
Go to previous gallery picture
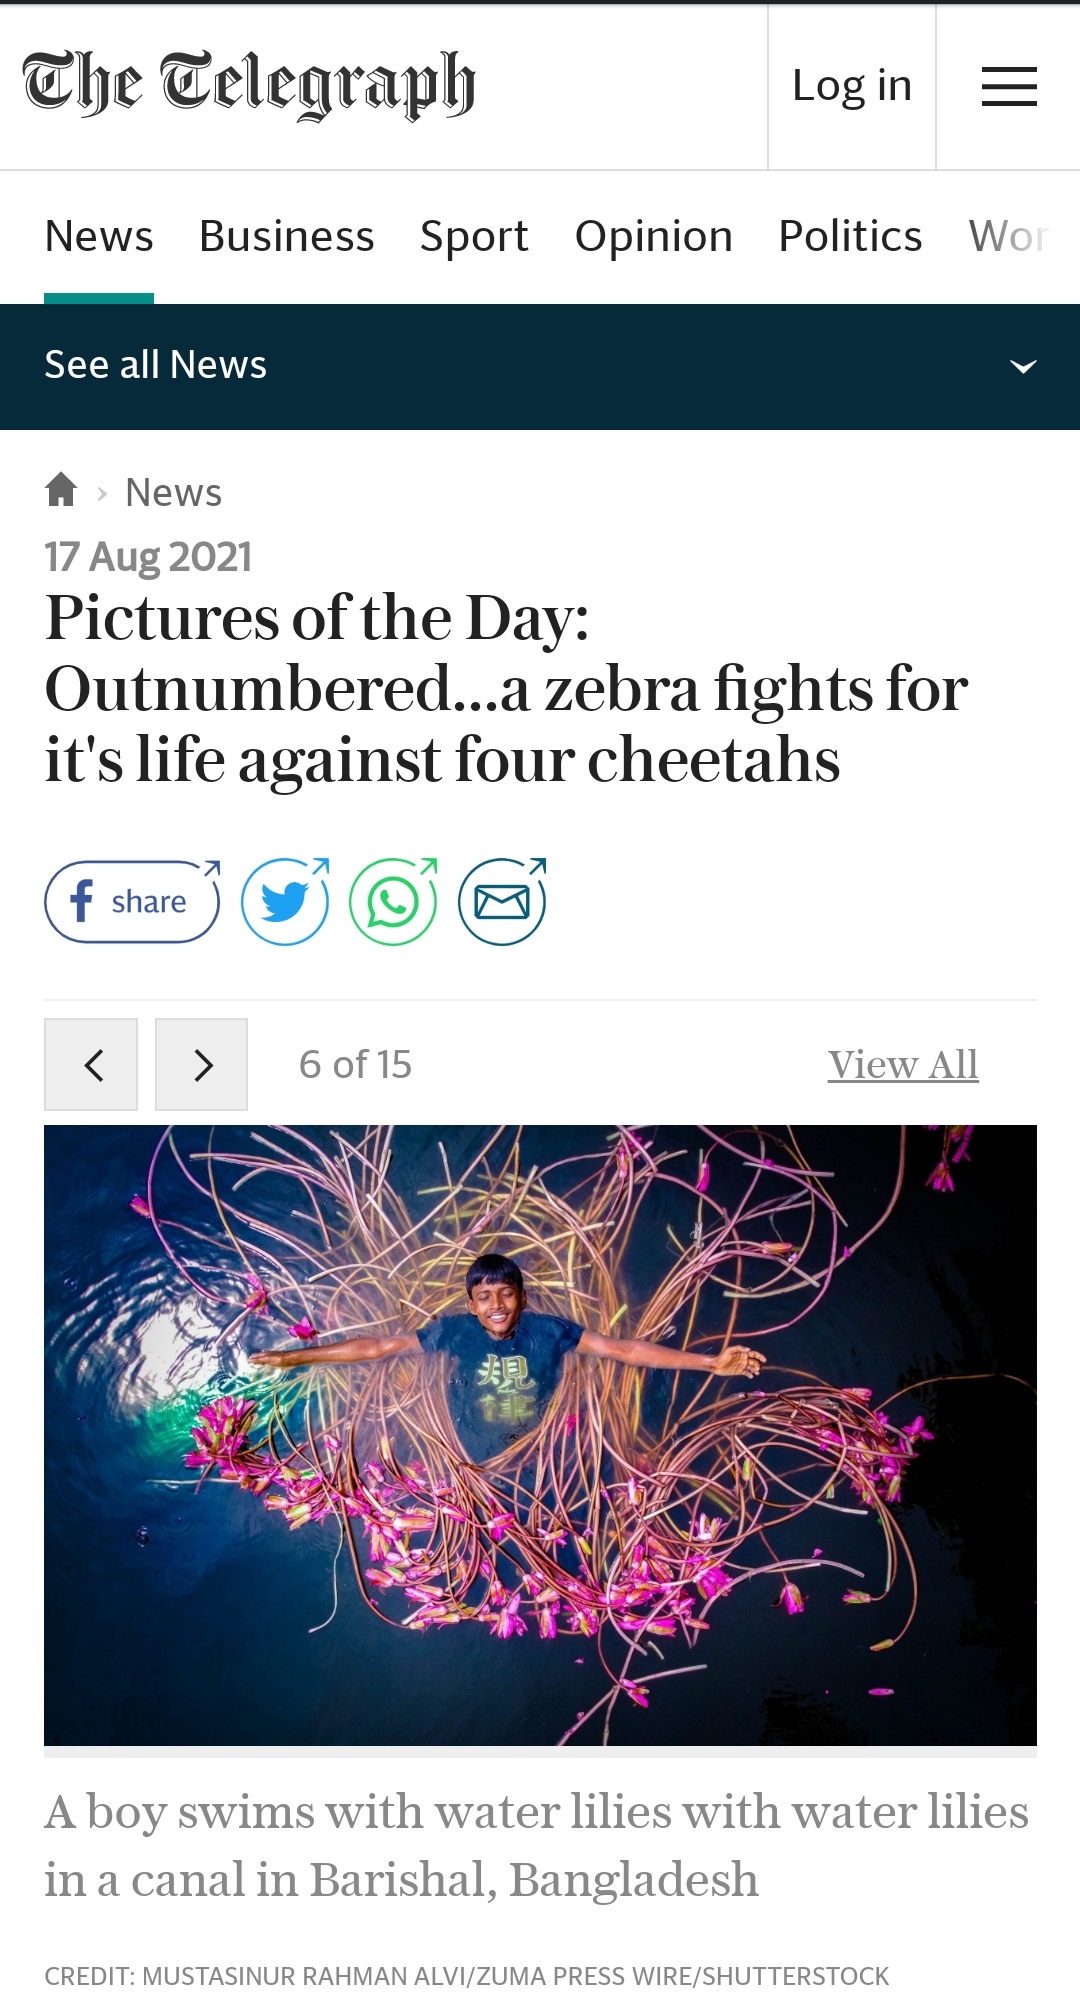(x=91, y=1065)
